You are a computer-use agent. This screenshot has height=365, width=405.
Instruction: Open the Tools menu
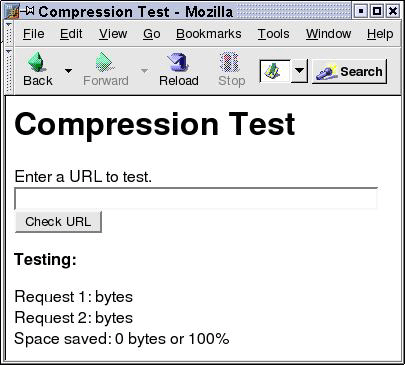coord(273,34)
